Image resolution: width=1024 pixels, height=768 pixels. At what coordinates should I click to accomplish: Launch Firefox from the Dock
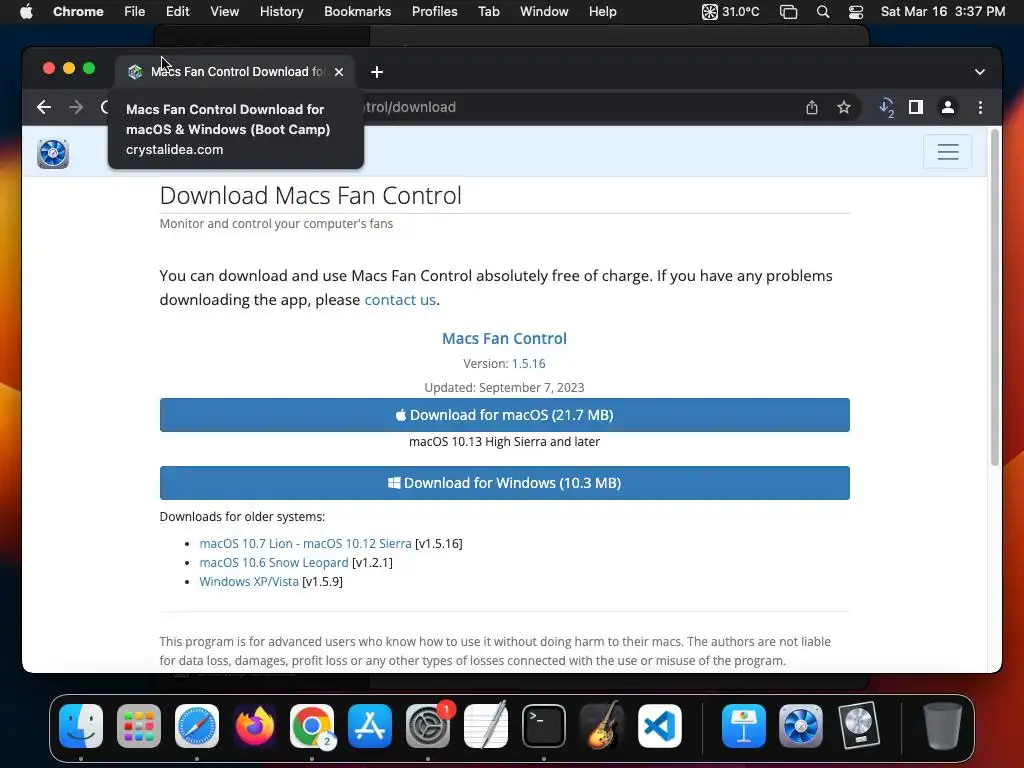click(x=254, y=726)
